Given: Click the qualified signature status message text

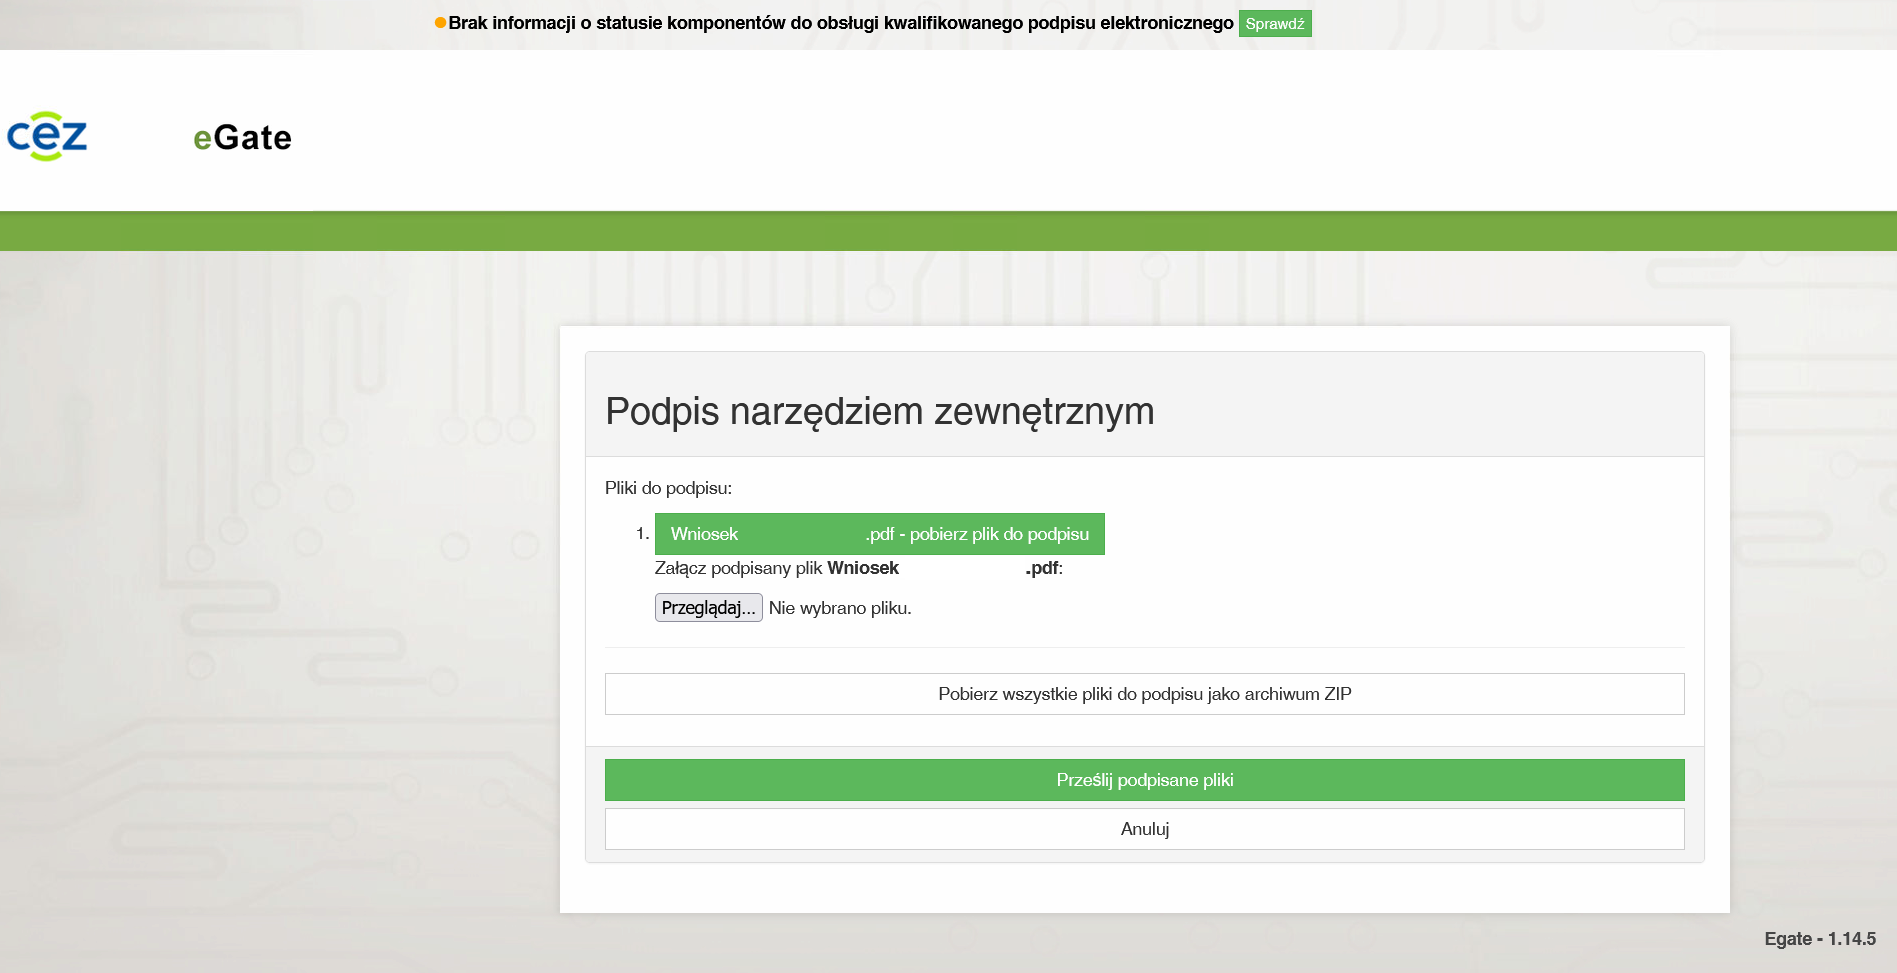Looking at the screenshot, I should click(840, 23).
